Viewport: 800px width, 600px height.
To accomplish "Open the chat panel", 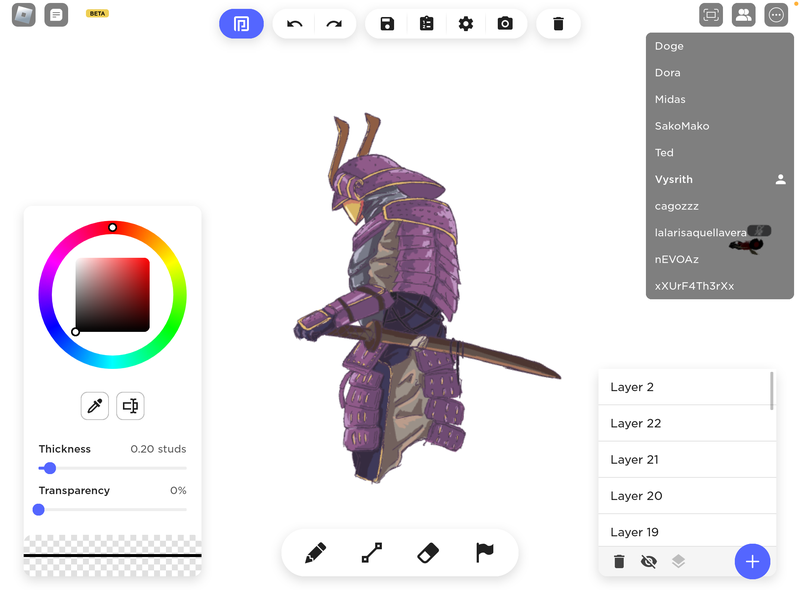I will pos(56,15).
